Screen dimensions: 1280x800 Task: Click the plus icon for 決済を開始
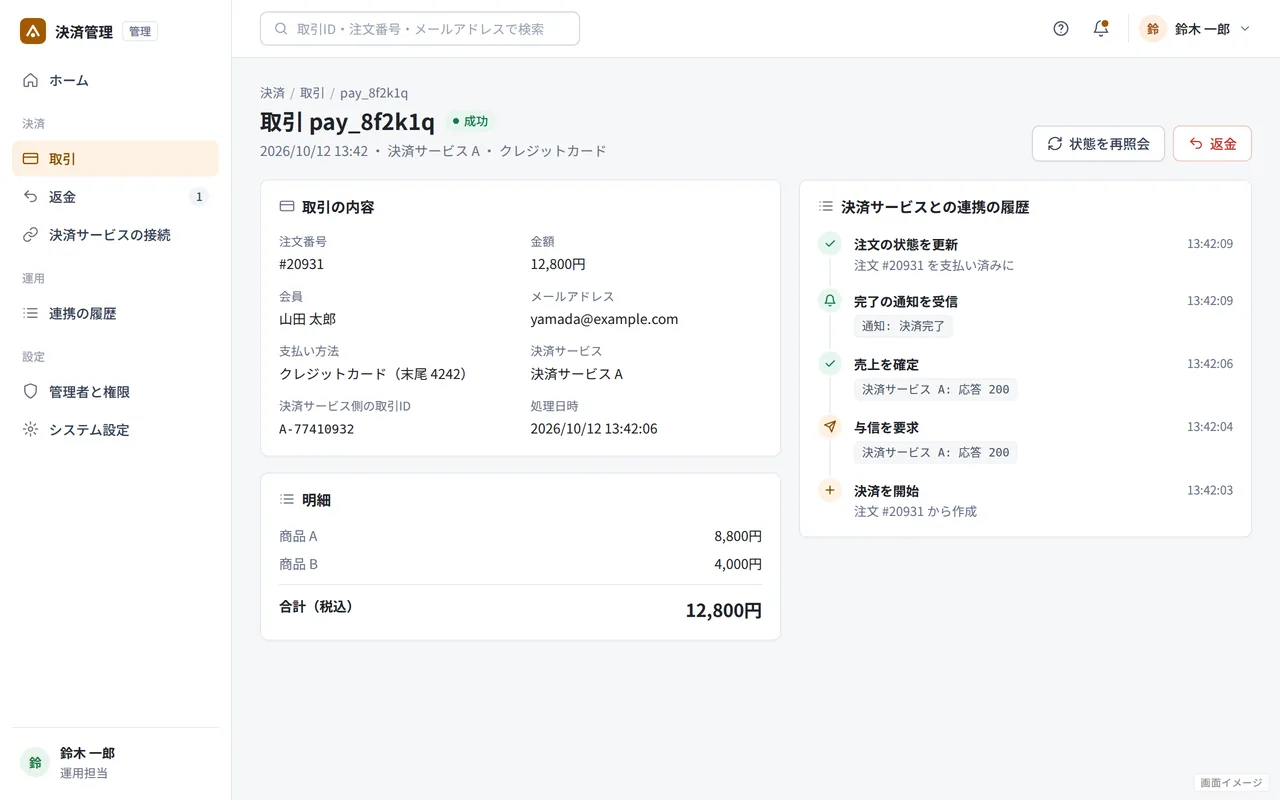coord(830,490)
